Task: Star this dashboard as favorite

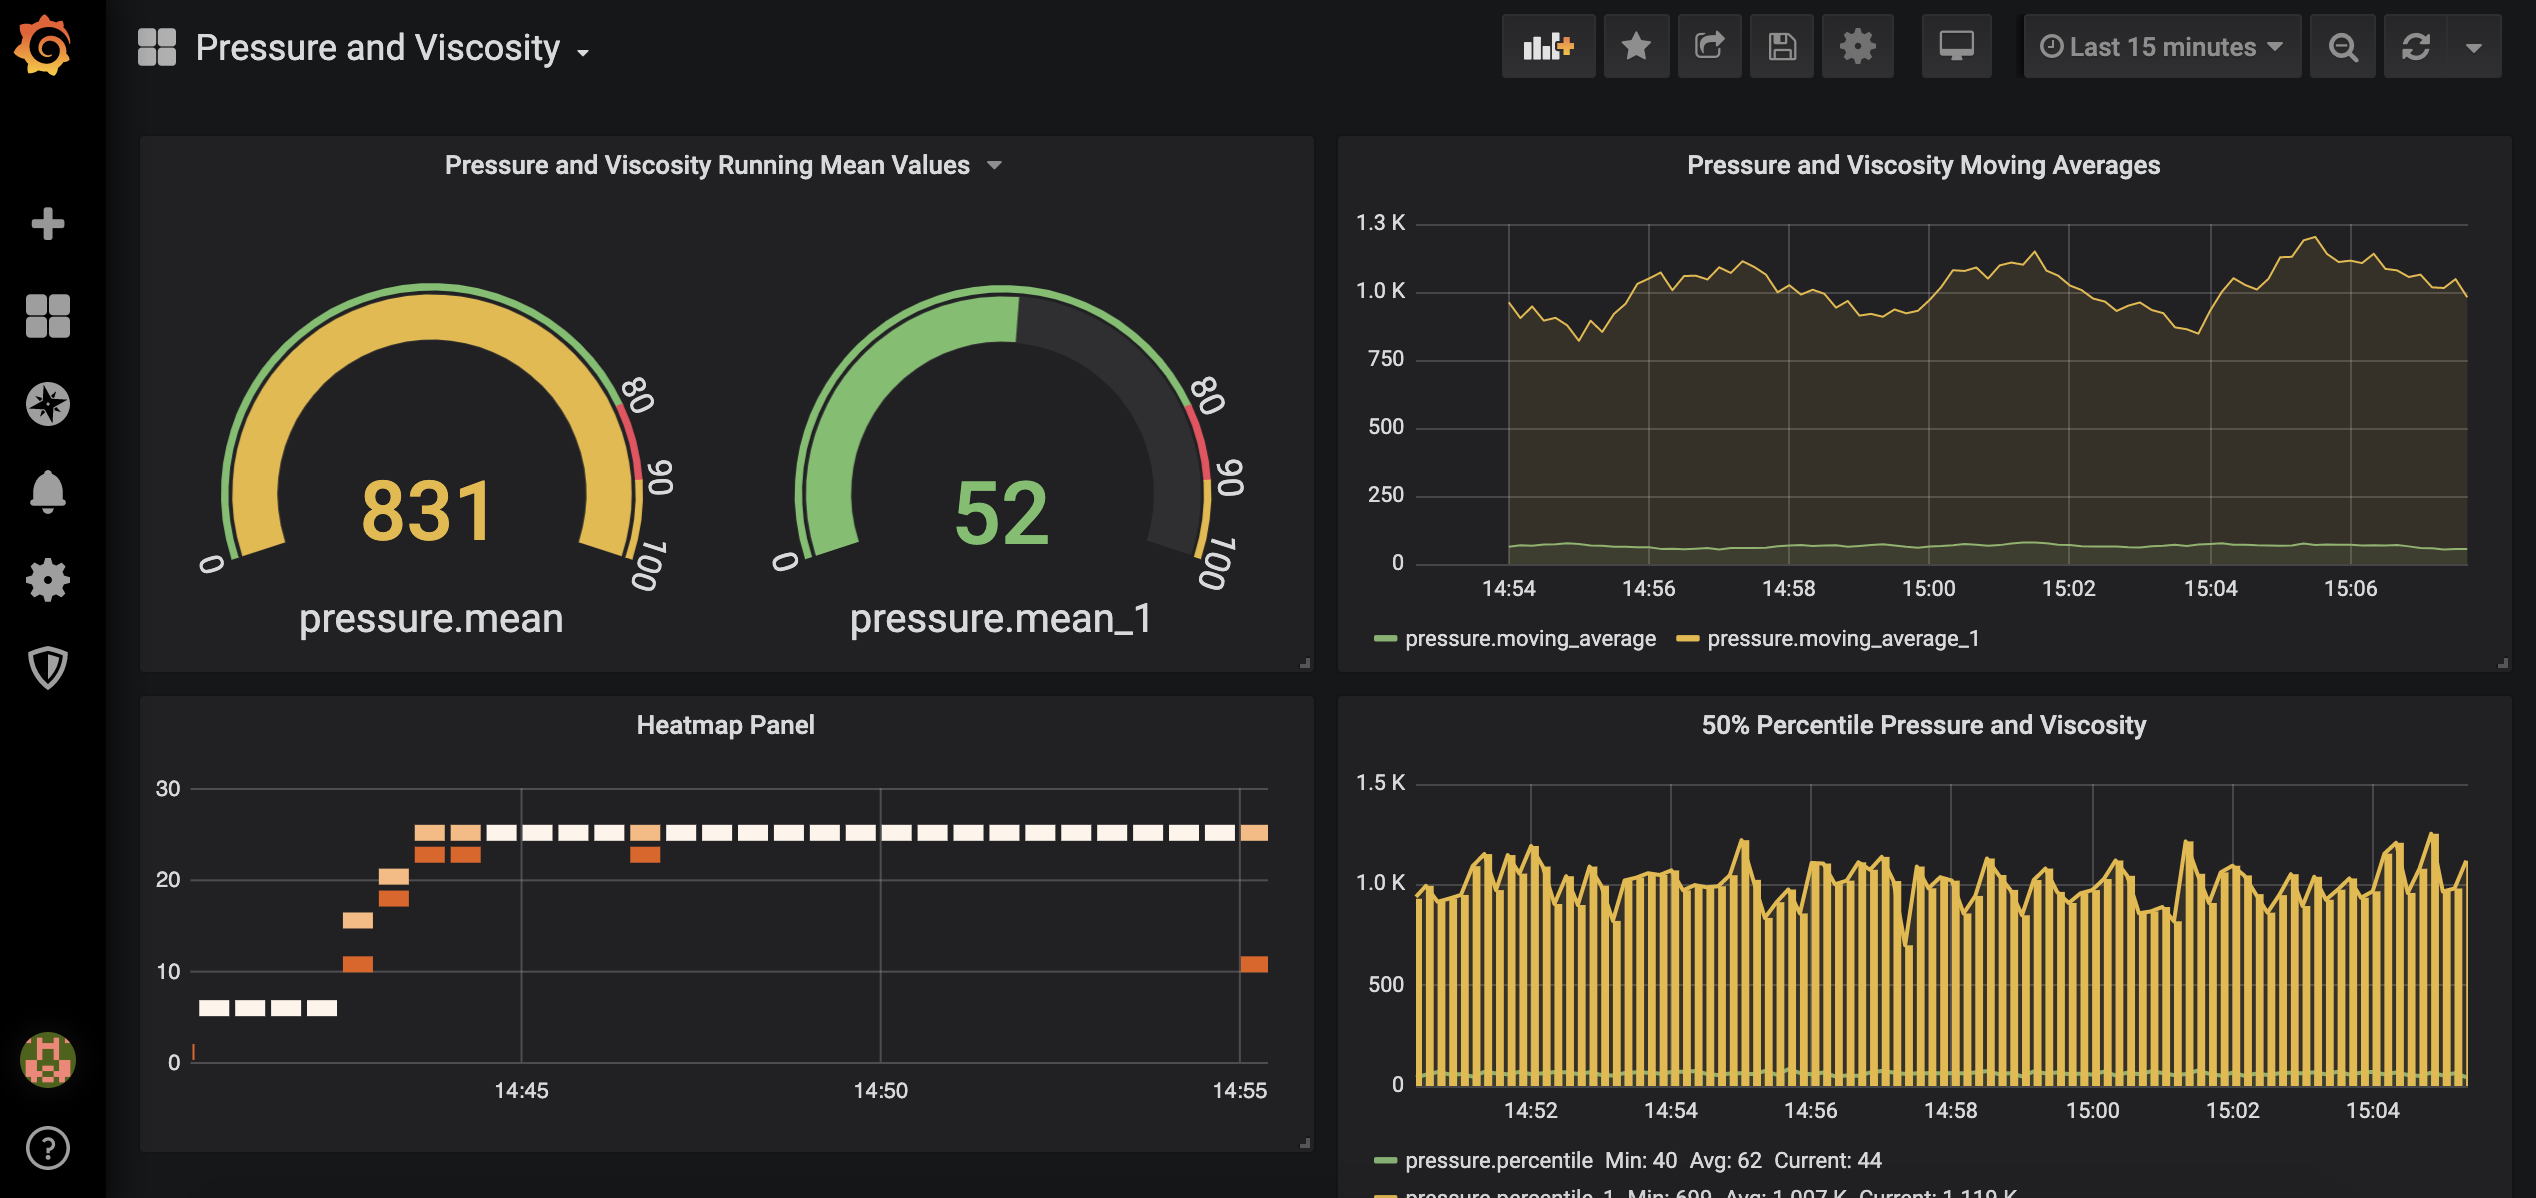Action: pyautogui.click(x=1636, y=46)
